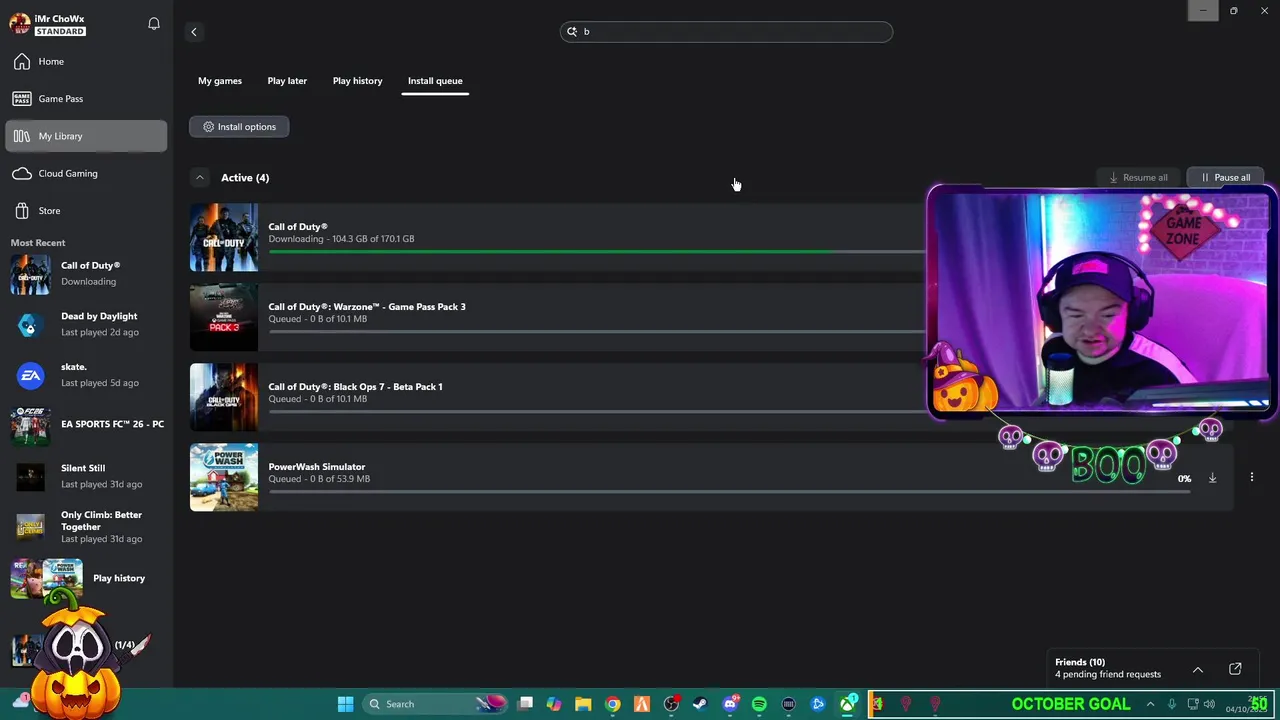Select My Library in the sidebar
Image resolution: width=1280 pixels, height=720 pixels.
(x=86, y=136)
